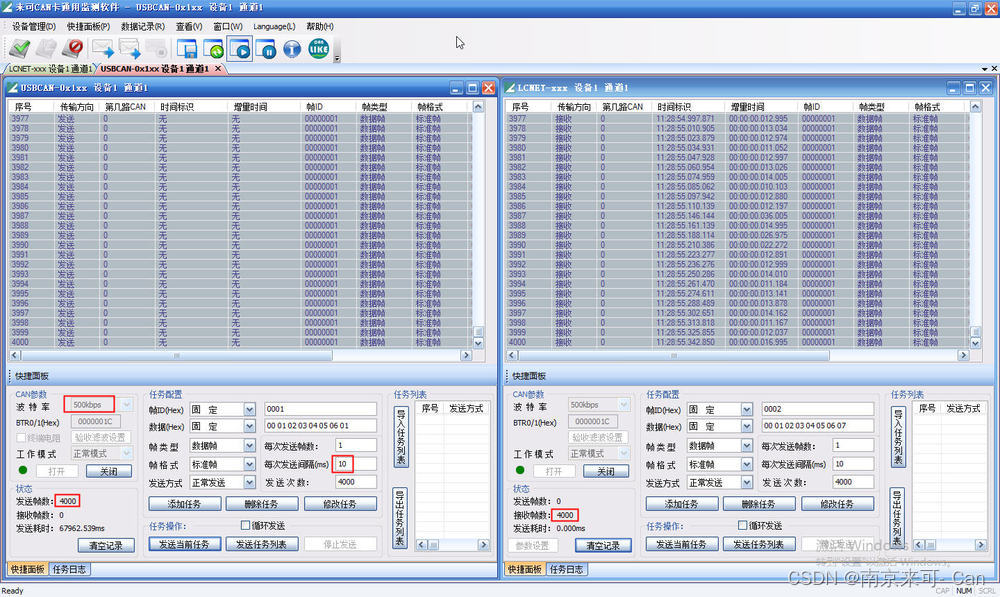Screen dimensions: 1000x597
Task: Click the 发送次数 field 4000 in the LCNET window
Action: pyautogui.click(x=853, y=482)
